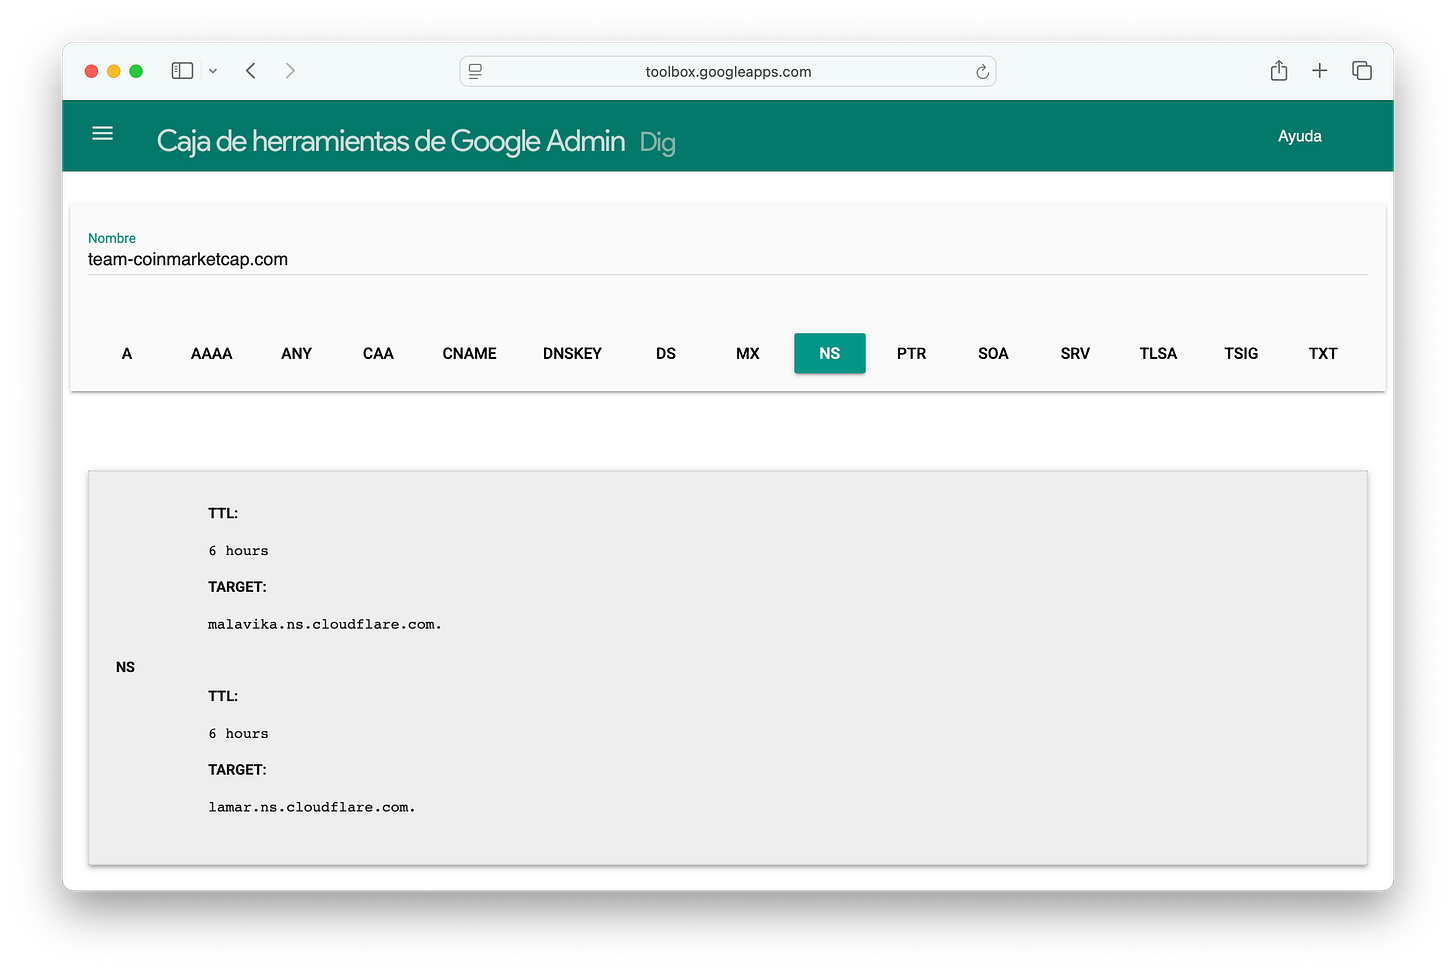Reload the page in address bar
1456x973 pixels.
pos(982,72)
